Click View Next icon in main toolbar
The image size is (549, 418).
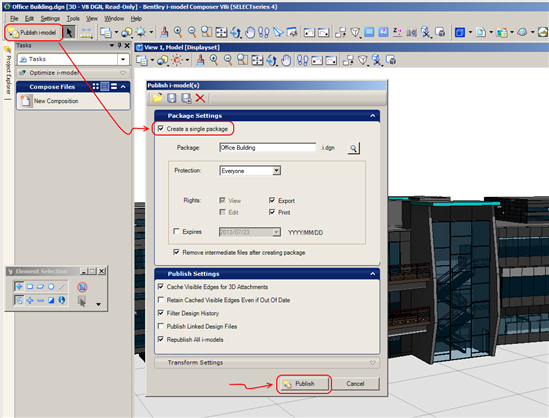(x=324, y=33)
